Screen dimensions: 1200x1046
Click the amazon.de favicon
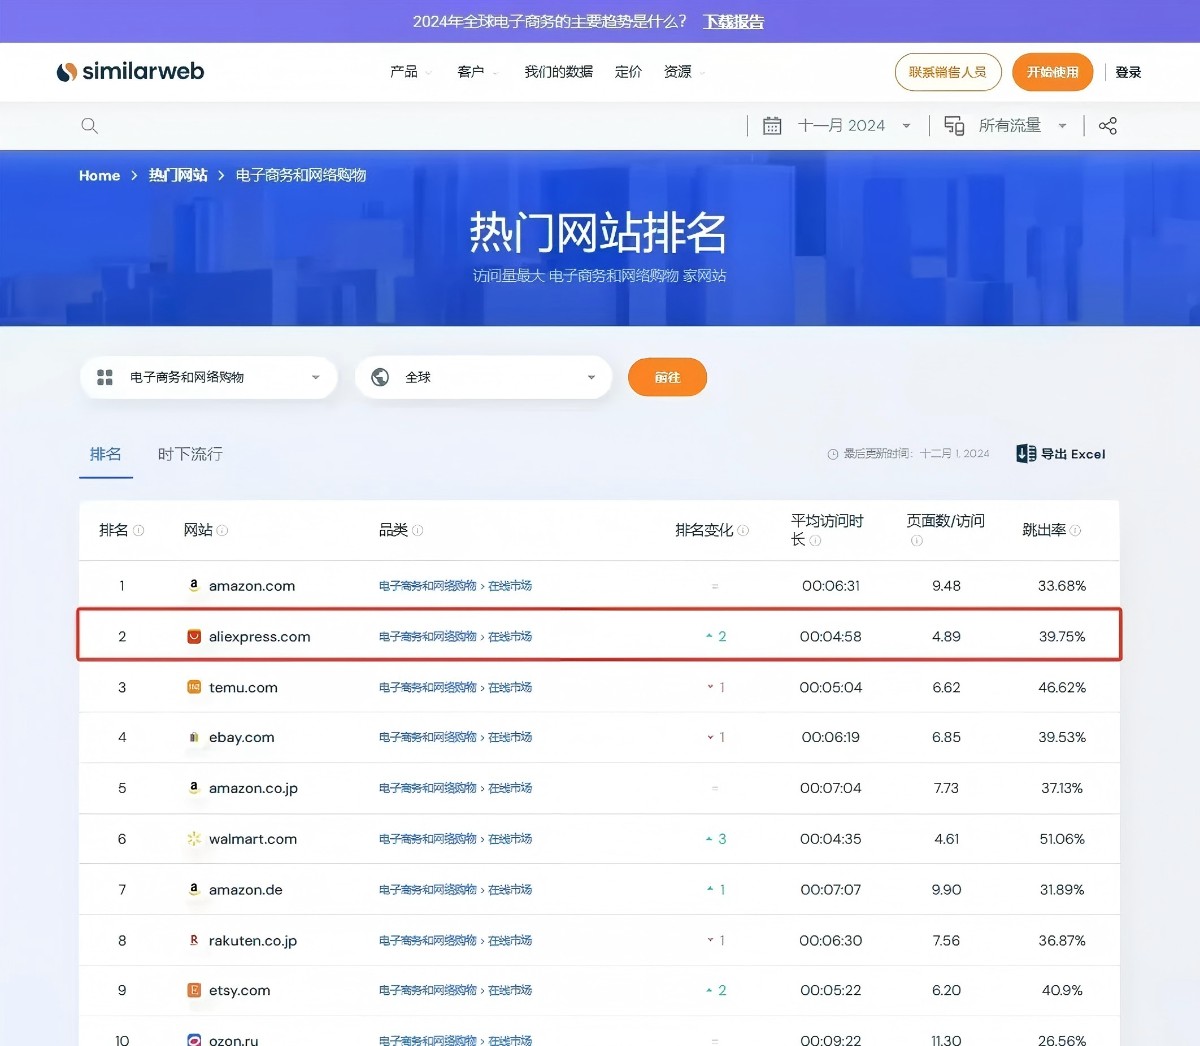tap(194, 889)
